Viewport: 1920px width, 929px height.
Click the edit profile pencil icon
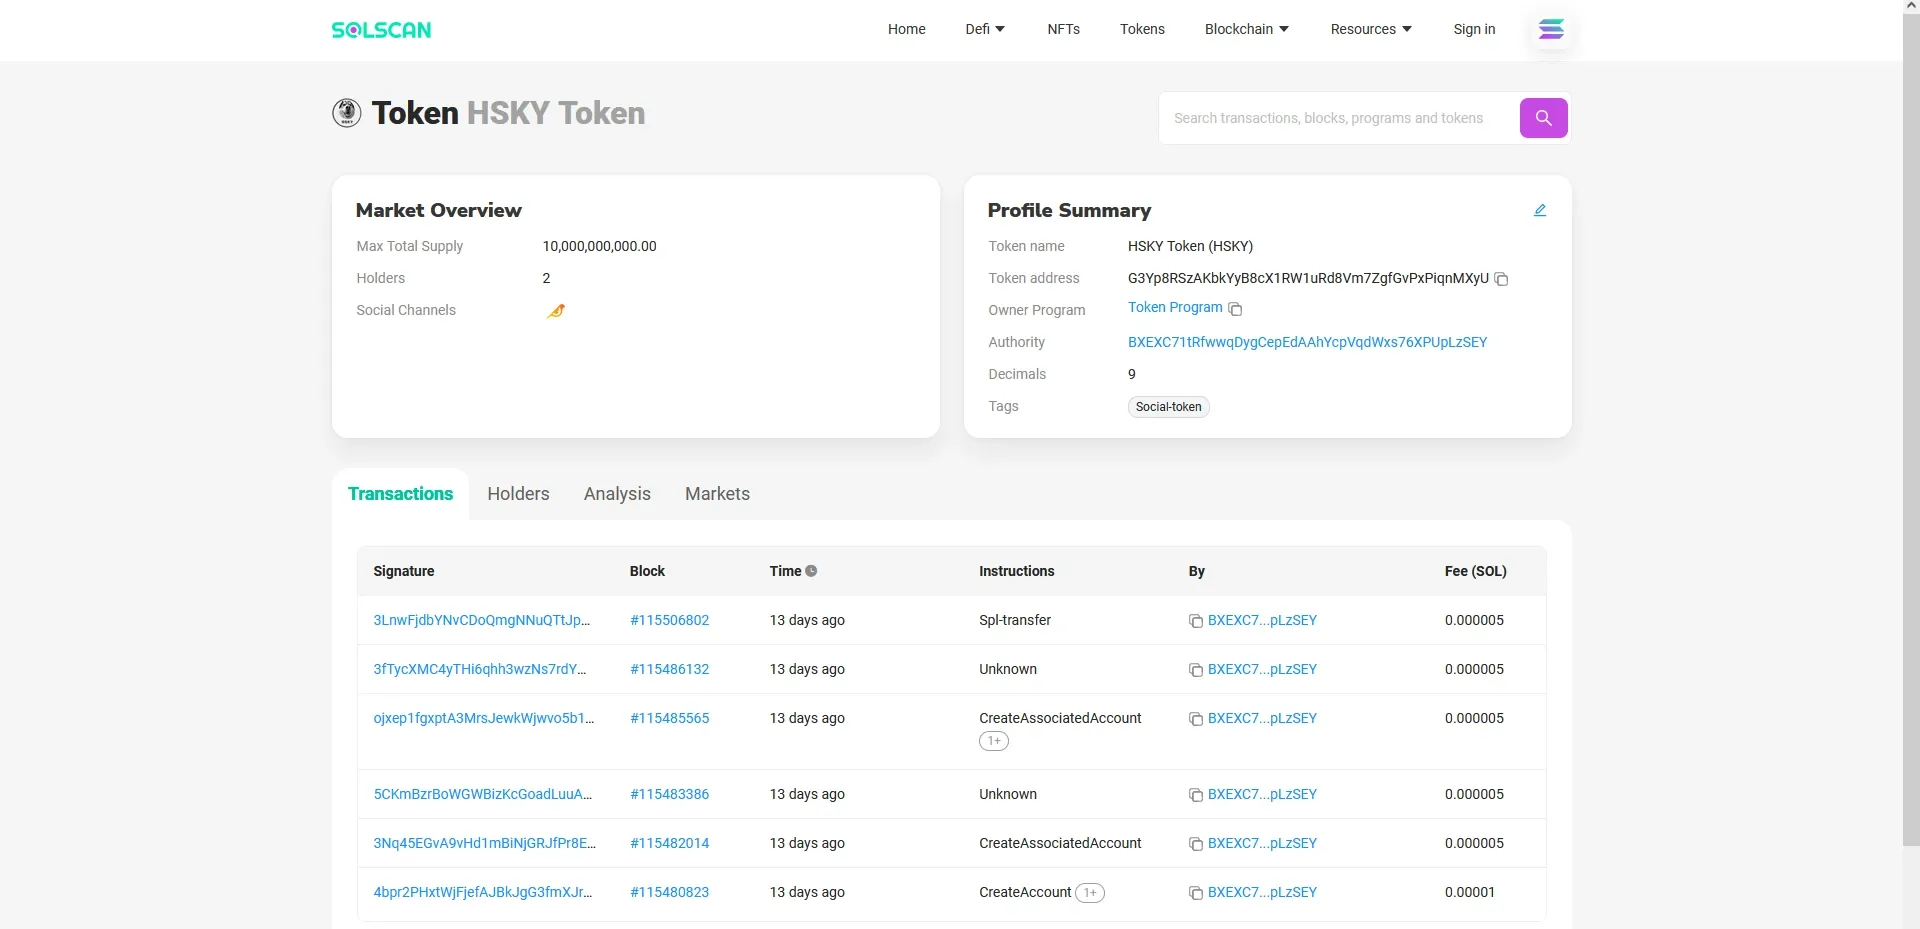1540,210
